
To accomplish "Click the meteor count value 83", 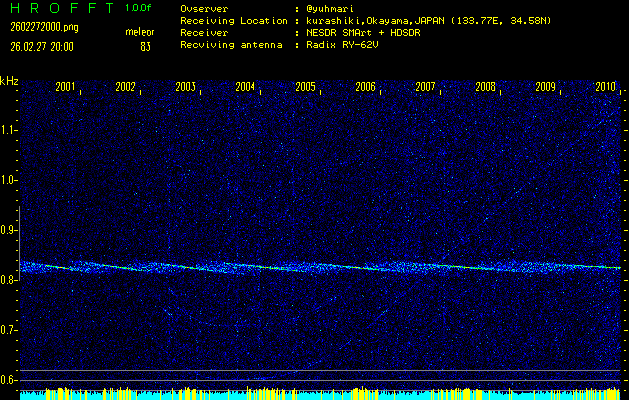I will (146, 45).
